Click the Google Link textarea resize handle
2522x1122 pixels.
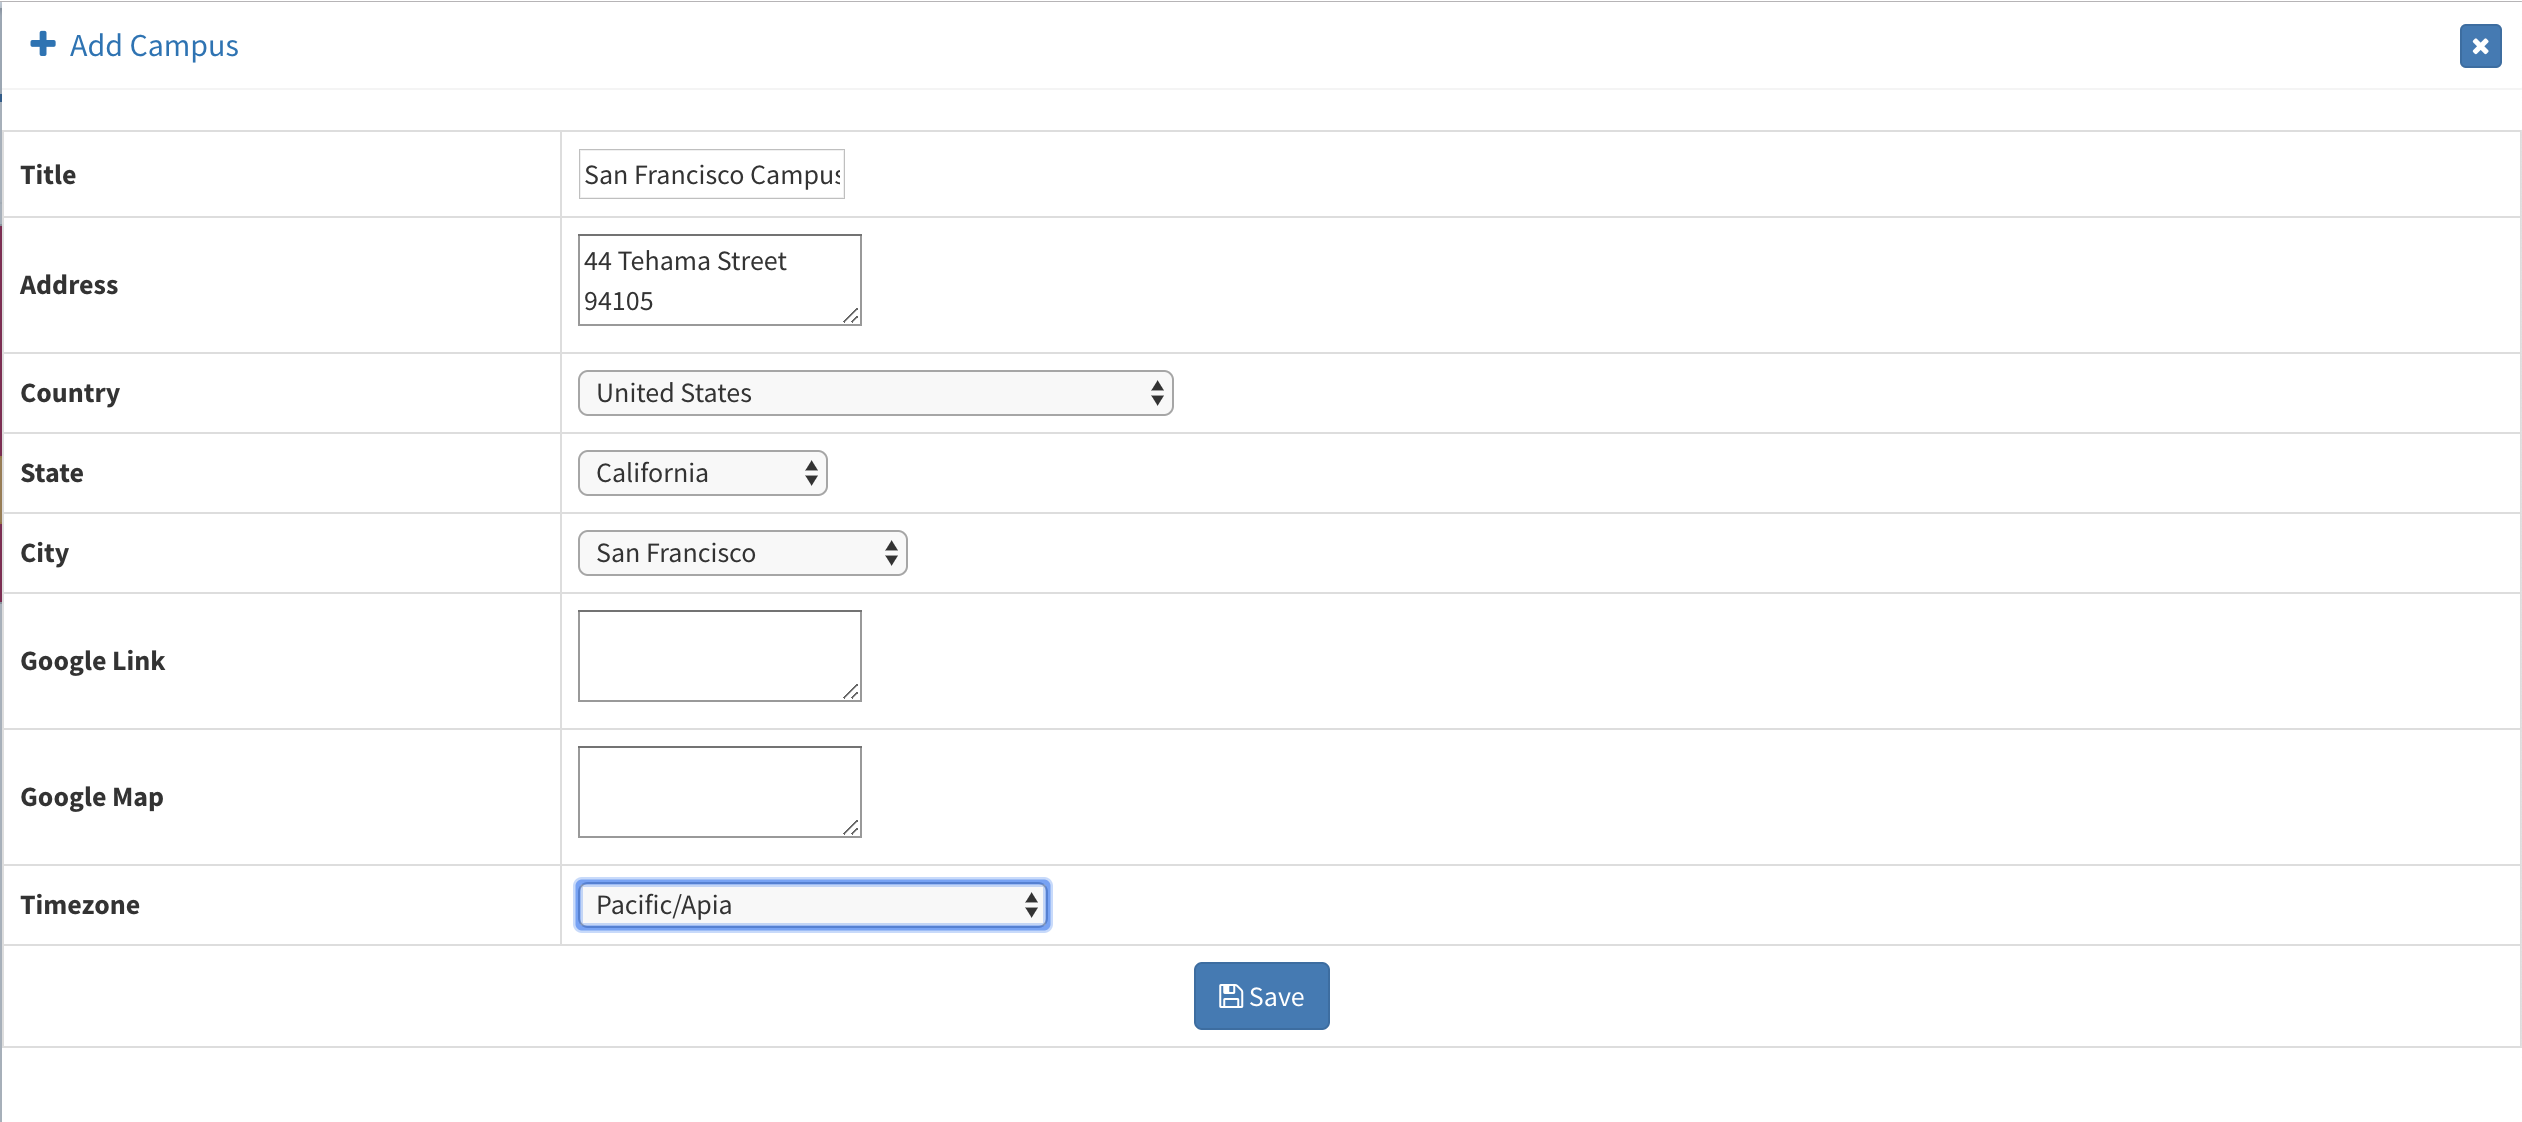pos(851,691)
